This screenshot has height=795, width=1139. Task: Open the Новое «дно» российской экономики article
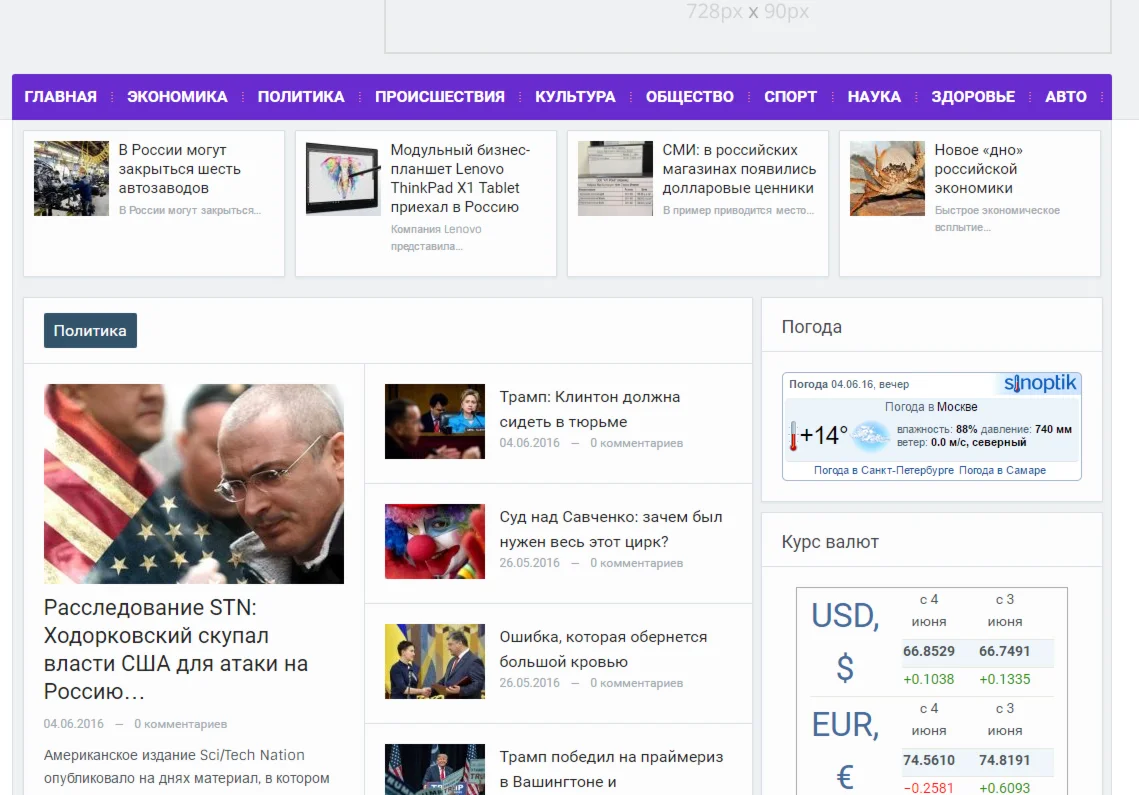(978, 169)
